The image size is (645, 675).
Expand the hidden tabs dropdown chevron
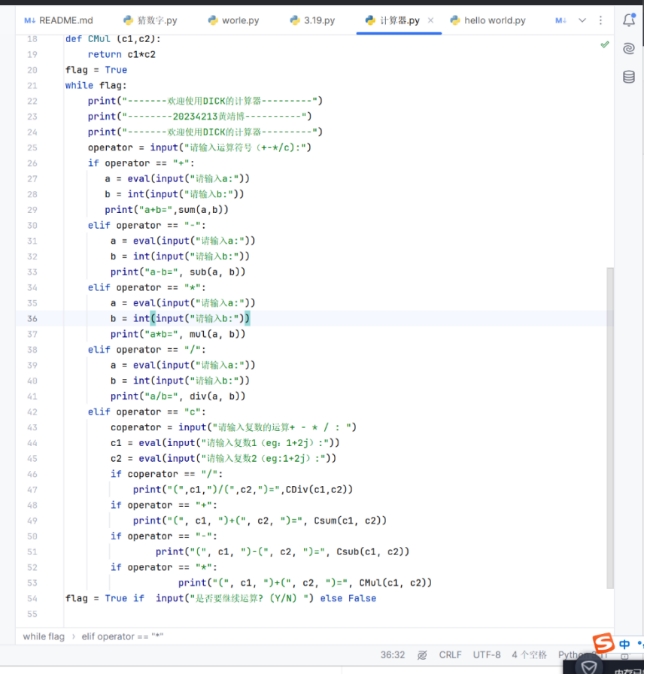pyautogui.click(x=580, y=20)
